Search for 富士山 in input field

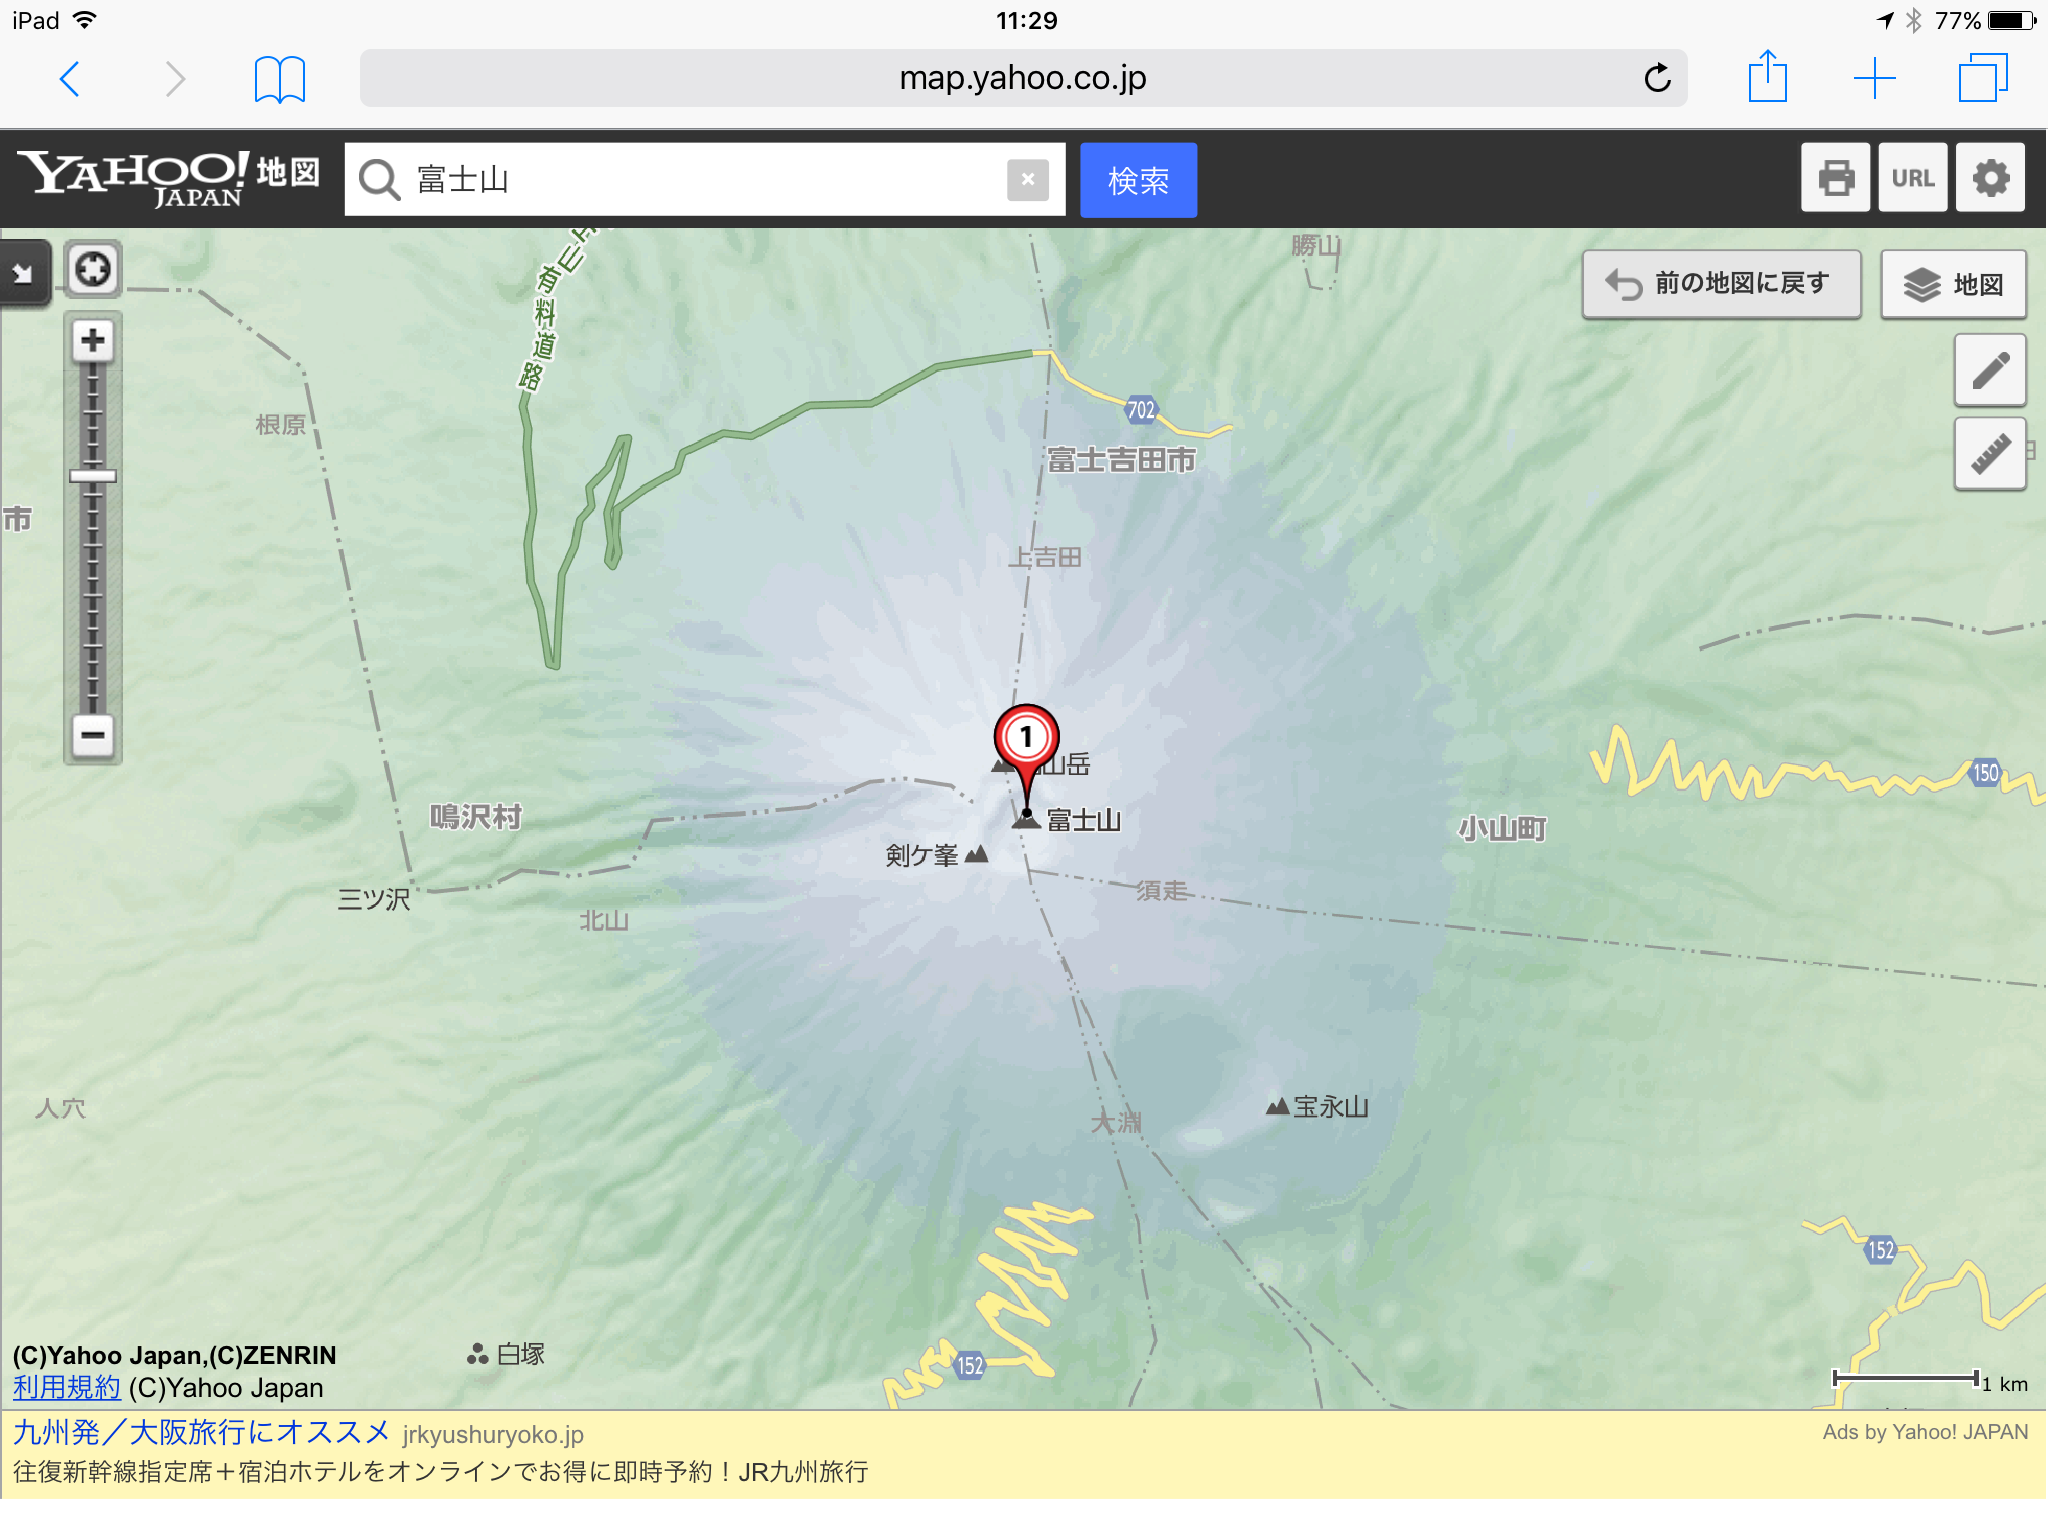tap(703, 177)
